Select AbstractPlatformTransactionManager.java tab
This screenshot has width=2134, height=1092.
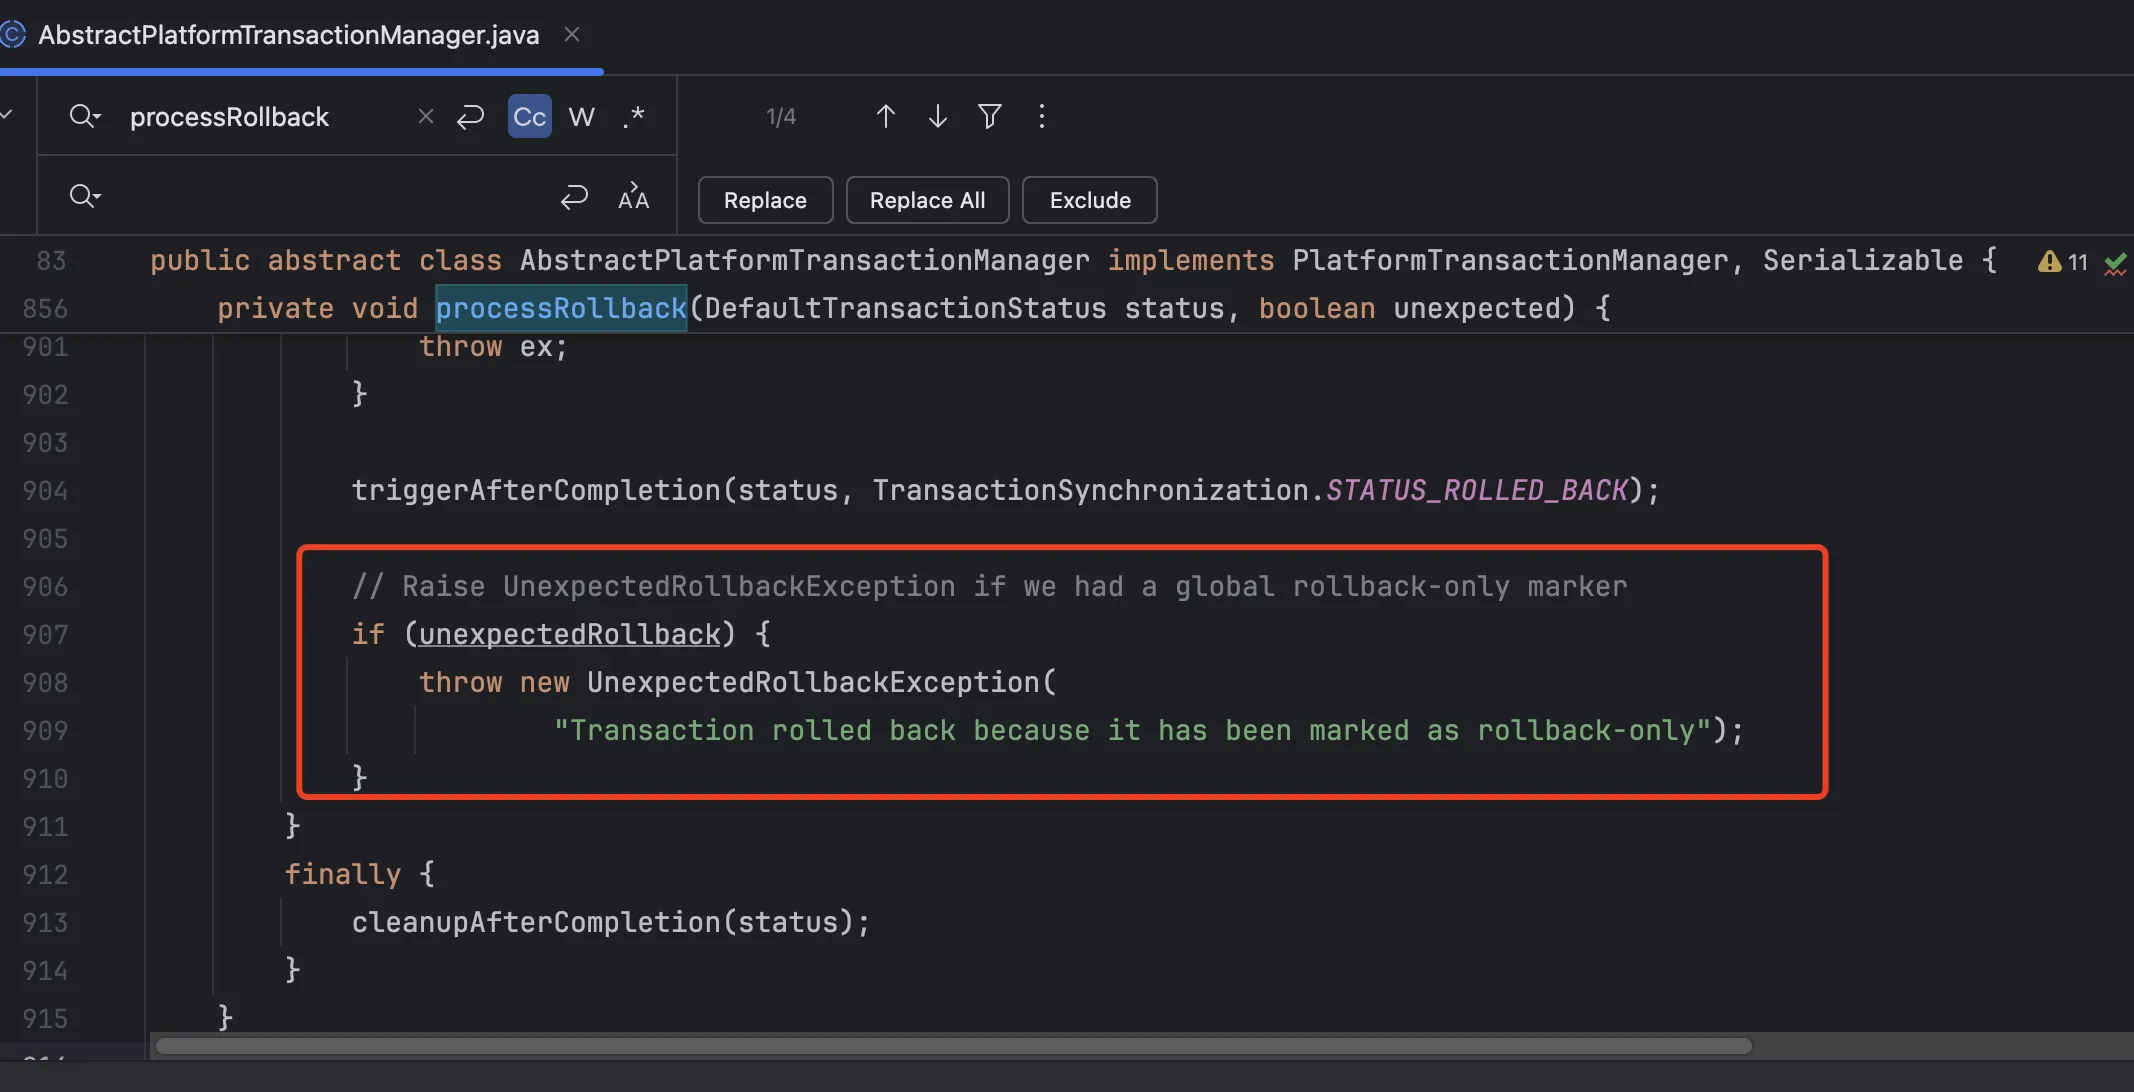(x=288, y=35)
